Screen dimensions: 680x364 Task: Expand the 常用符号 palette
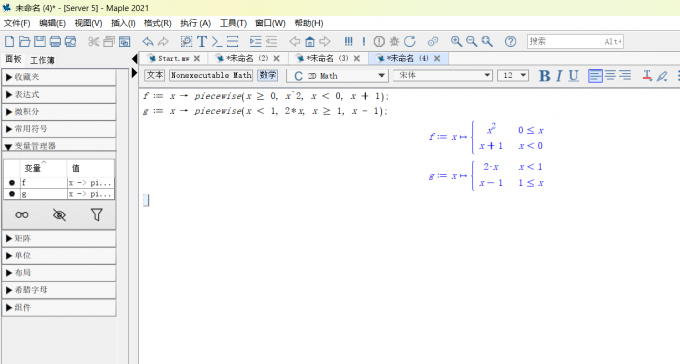click(59, 129)
